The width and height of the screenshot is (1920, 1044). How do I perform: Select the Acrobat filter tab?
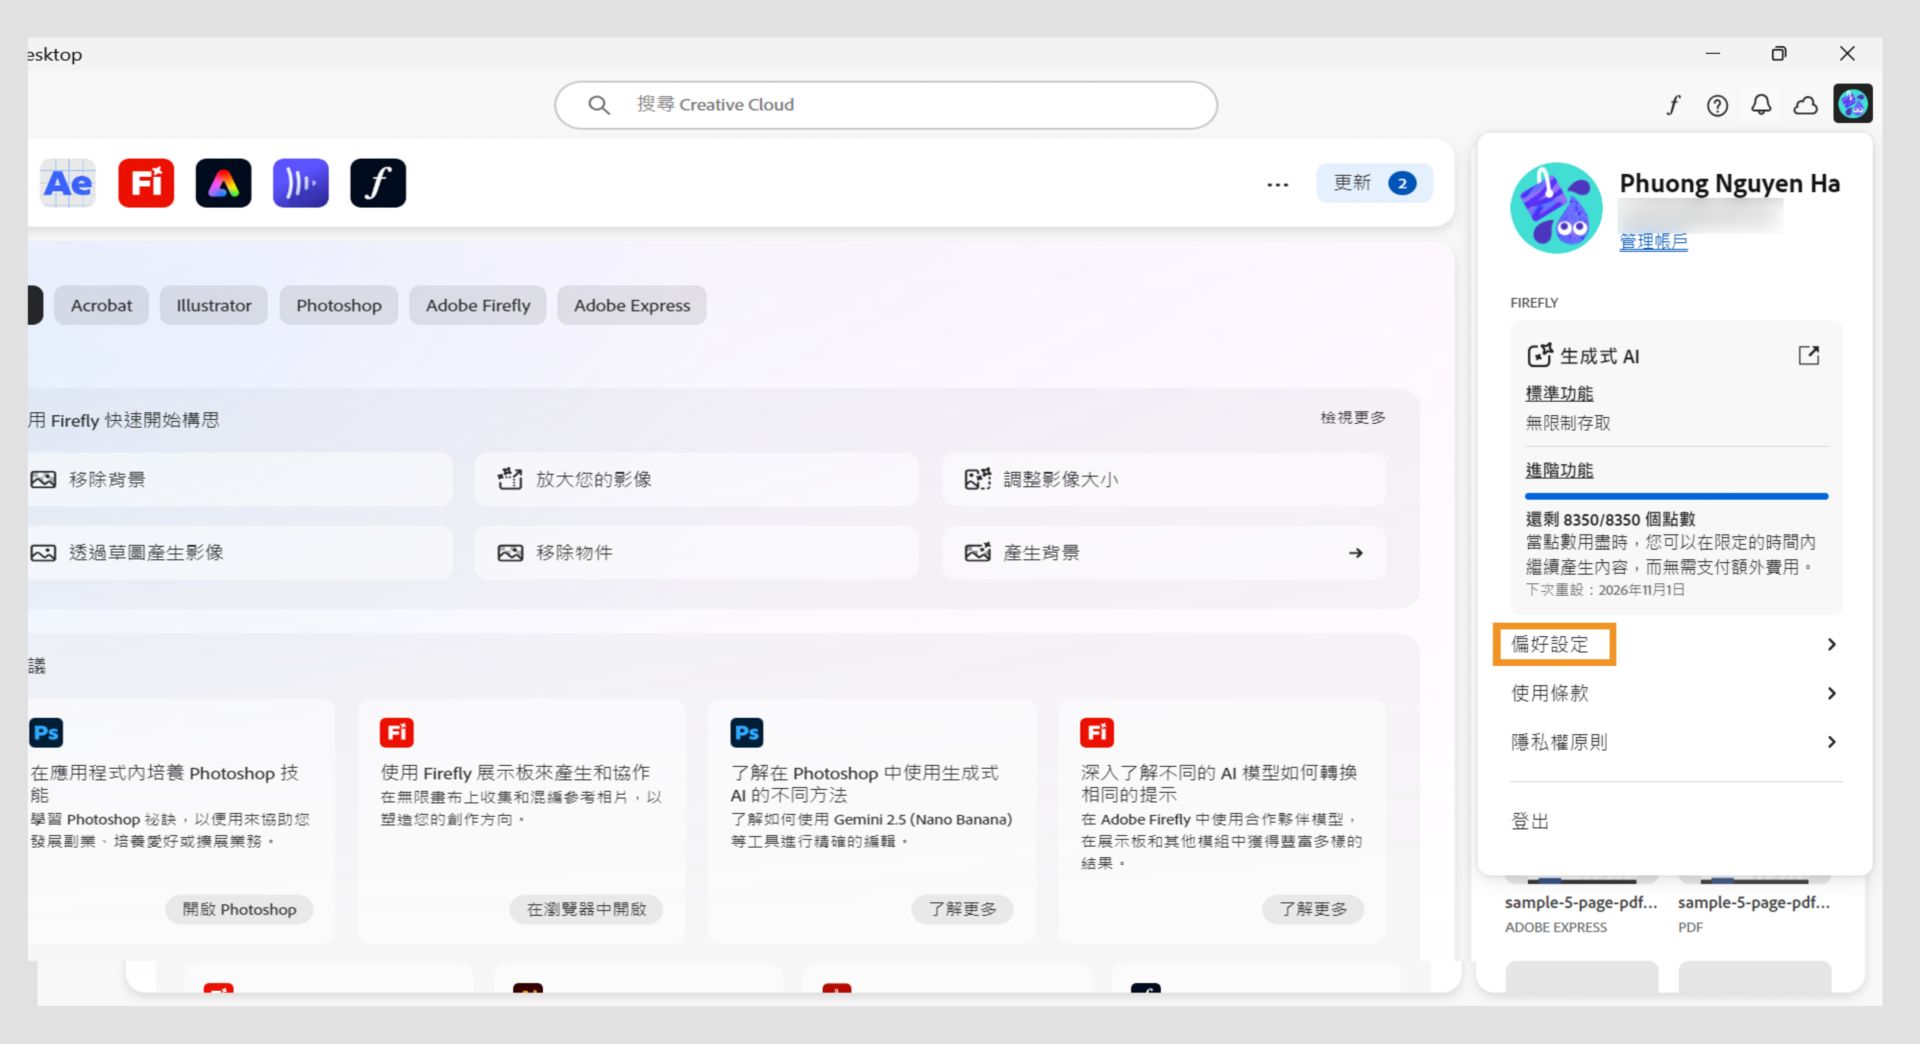tap(101, 305)
